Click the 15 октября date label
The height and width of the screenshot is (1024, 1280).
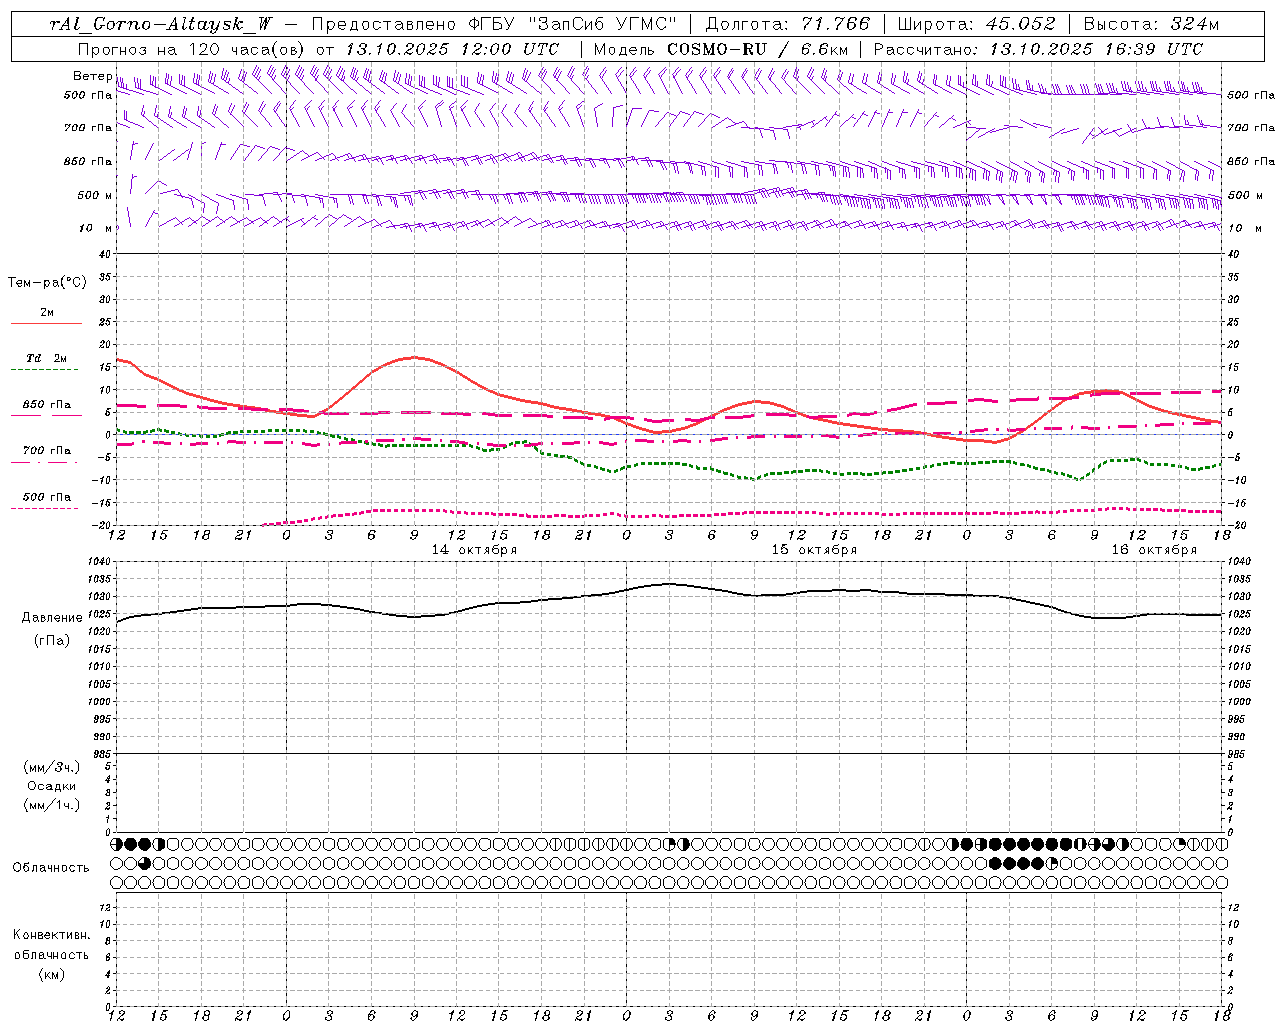pyautogui.click(x=814, y=549)
